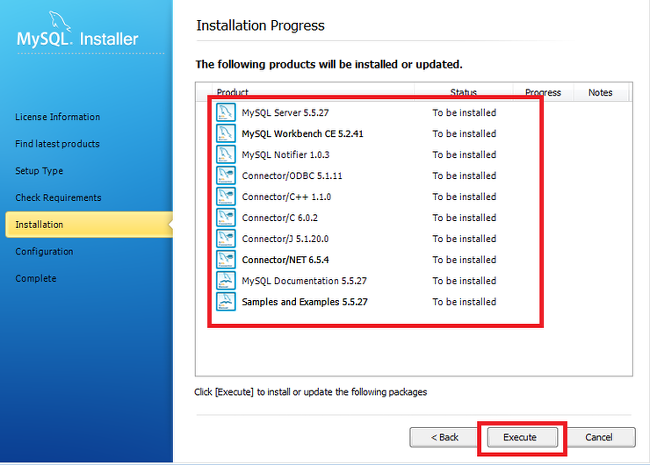
Task: Click the MySQL Documentation 5.5.27 icon
Action: [x=226, y=281]
